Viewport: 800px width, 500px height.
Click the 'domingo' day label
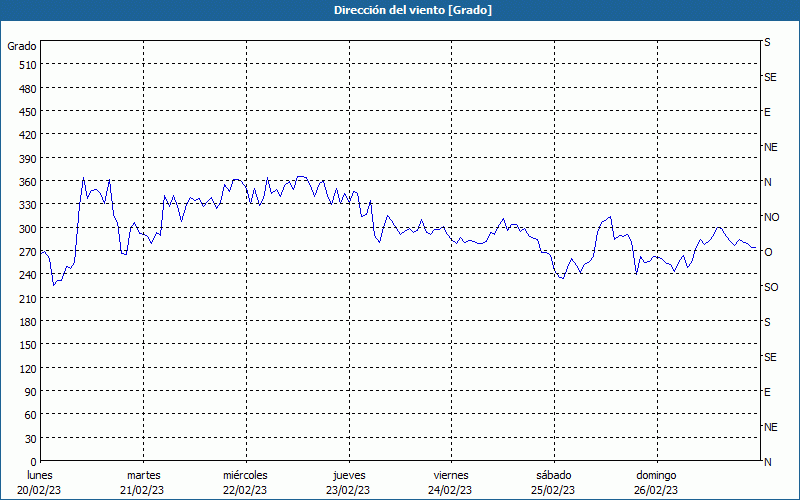click(656, 475)
